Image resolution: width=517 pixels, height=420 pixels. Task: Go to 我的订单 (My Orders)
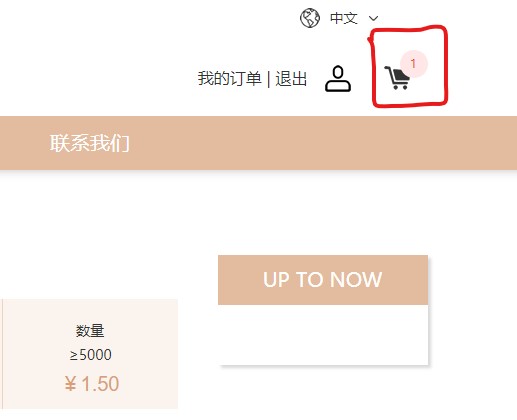point(229,79)
